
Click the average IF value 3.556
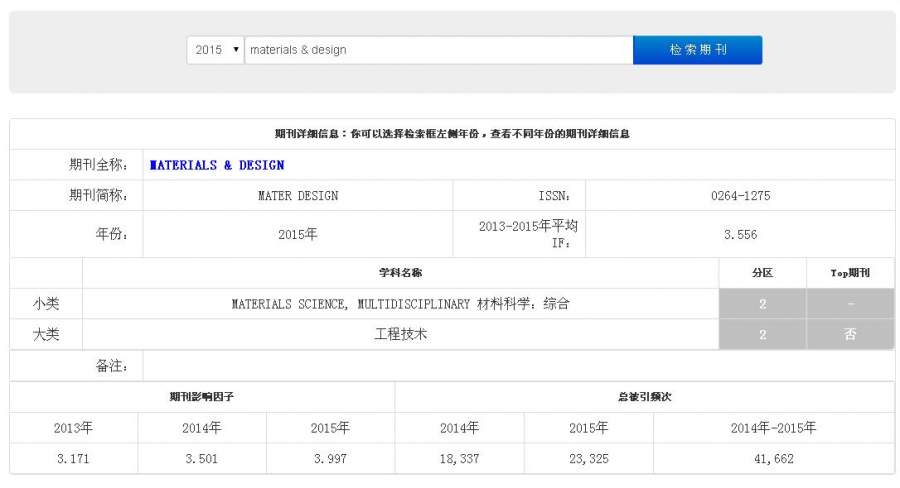[740, 234]
